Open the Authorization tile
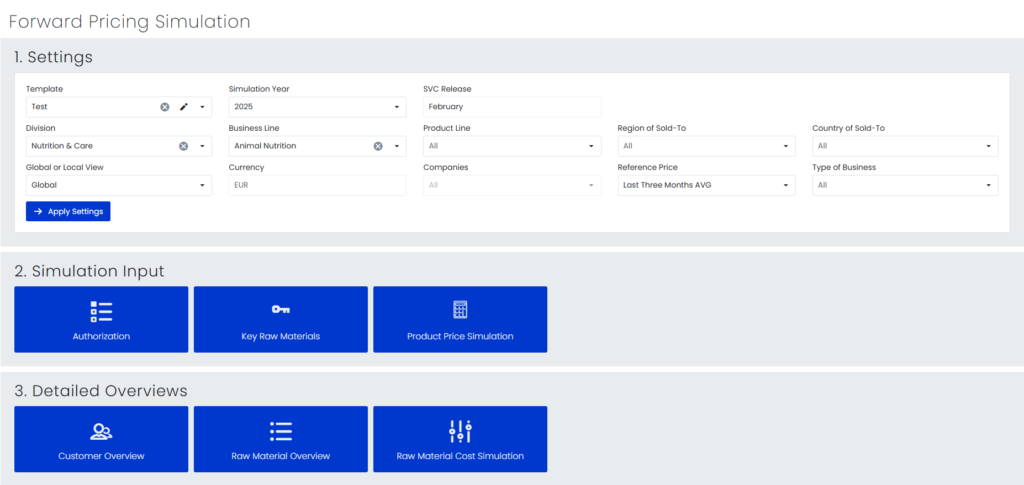The image size is (1024, 485). (x=101, y=319)
